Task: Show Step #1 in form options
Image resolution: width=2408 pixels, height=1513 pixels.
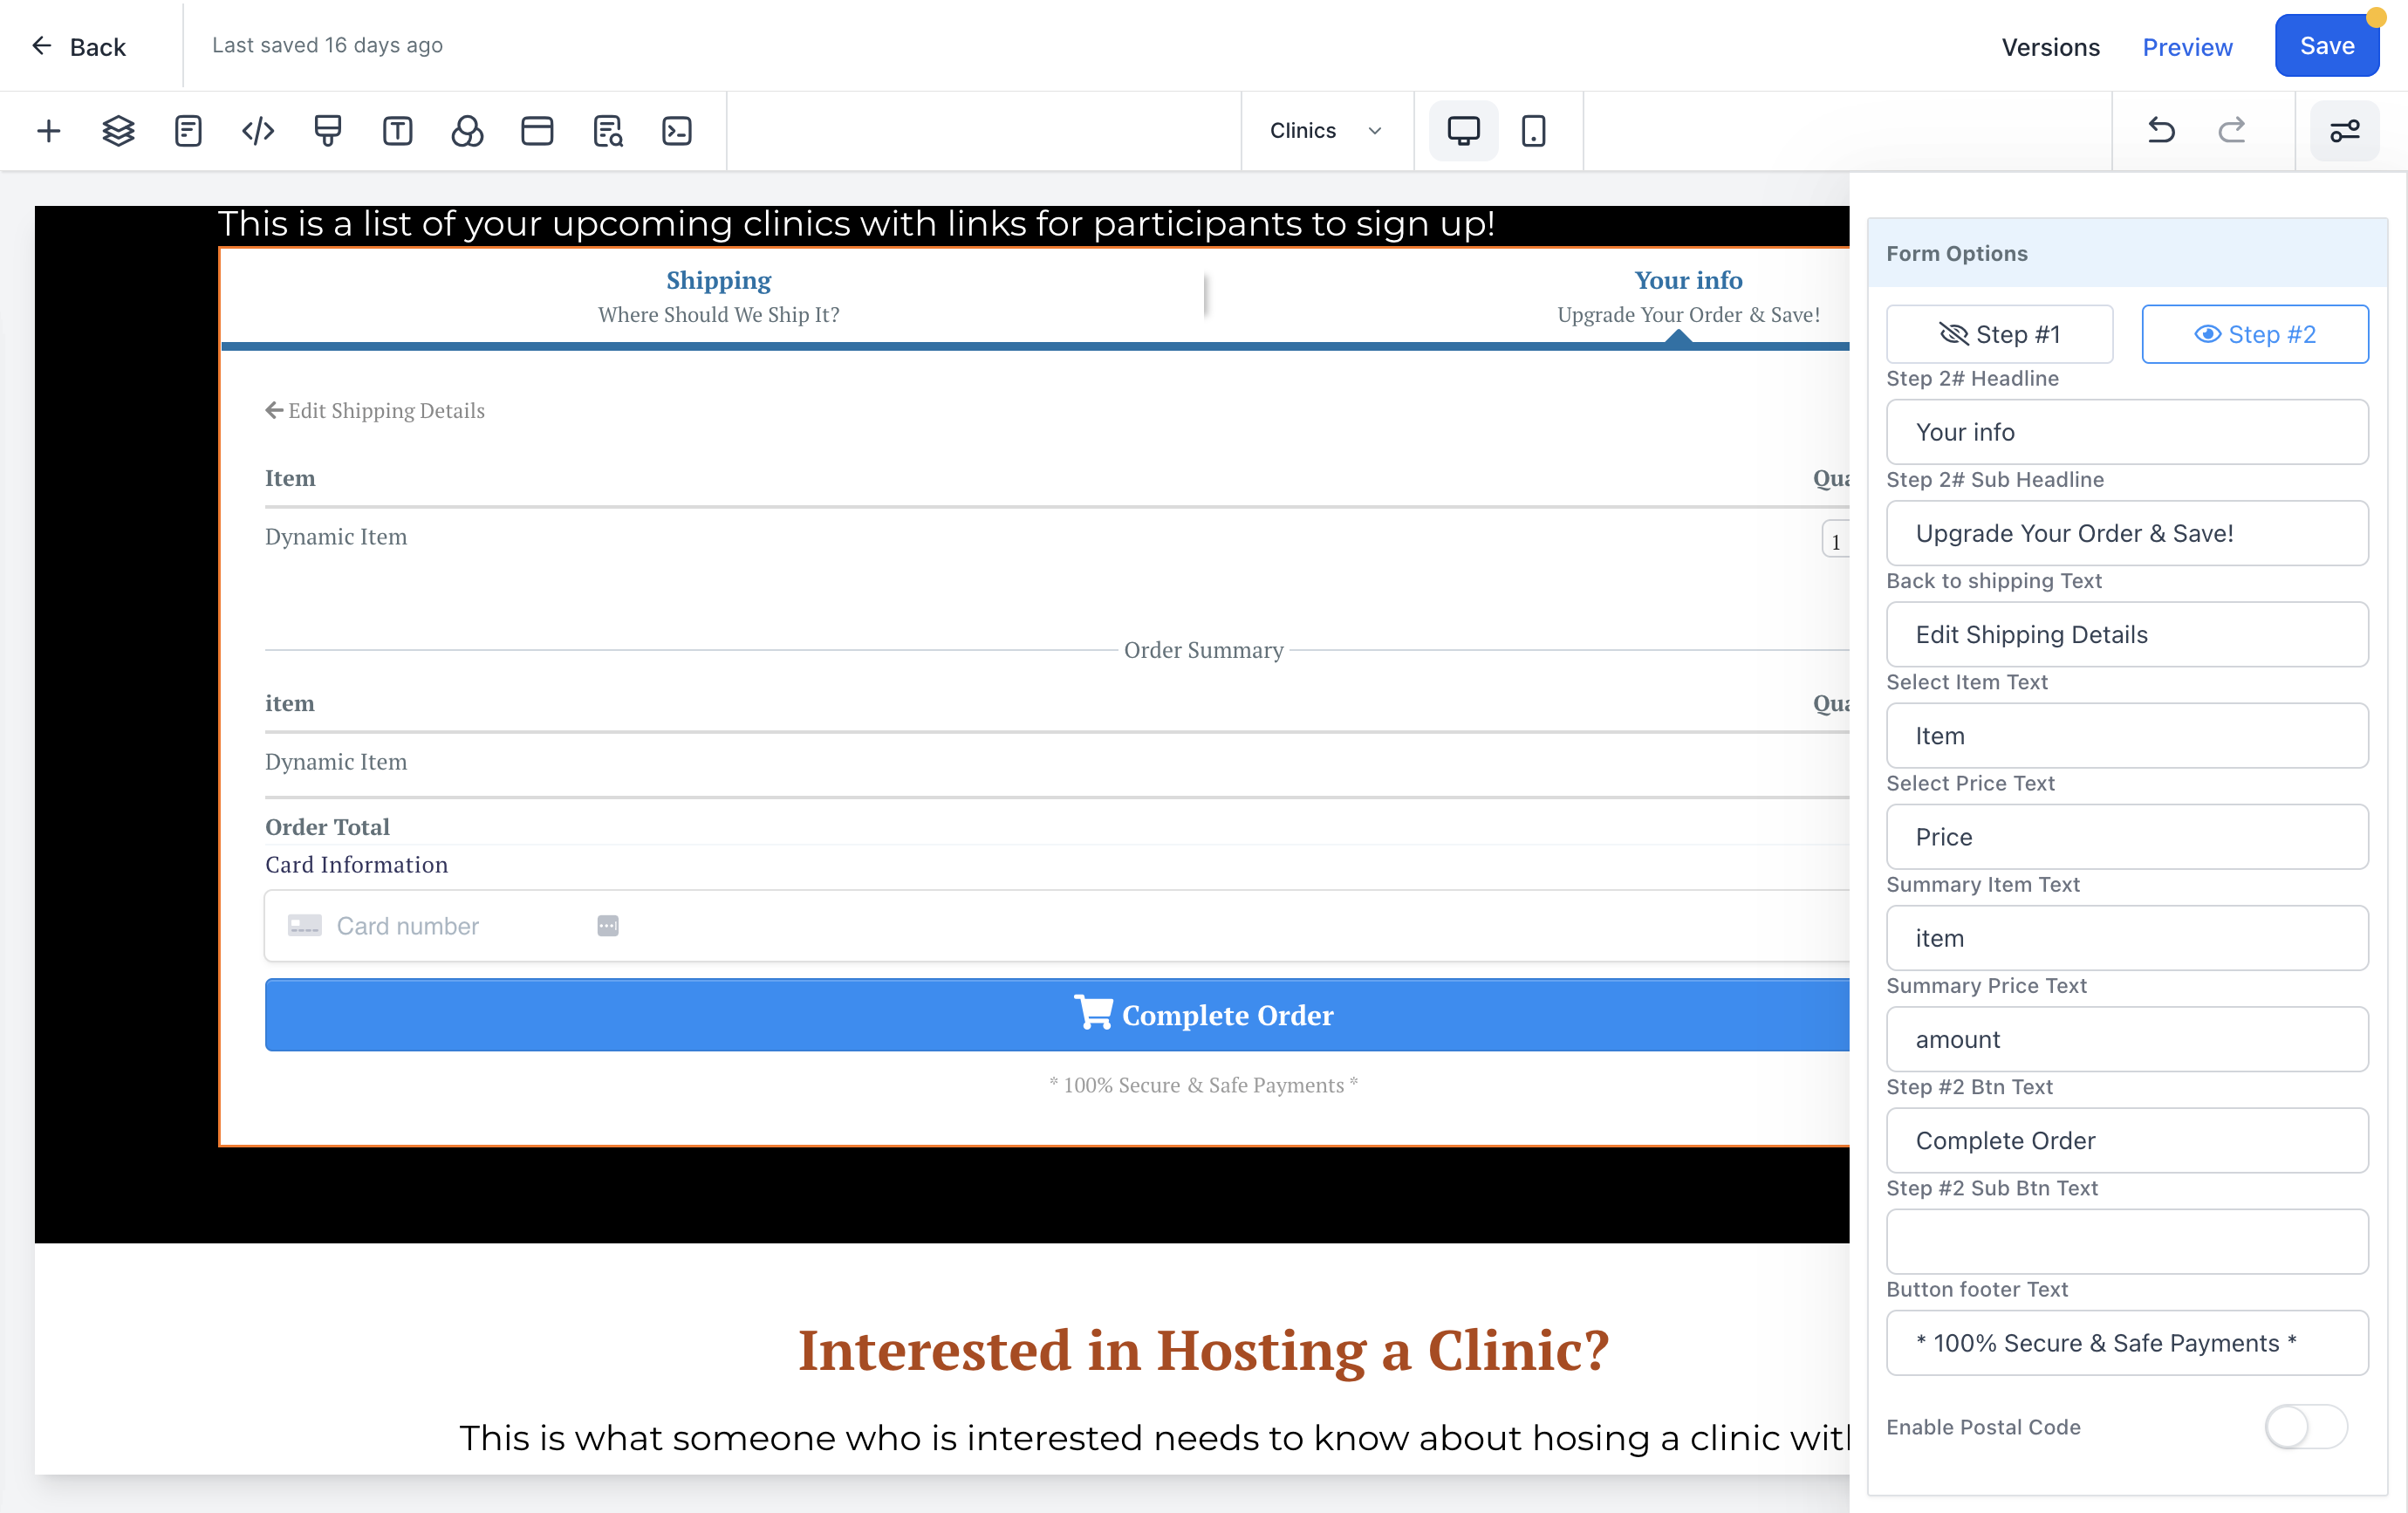Action: (1999, 334)
